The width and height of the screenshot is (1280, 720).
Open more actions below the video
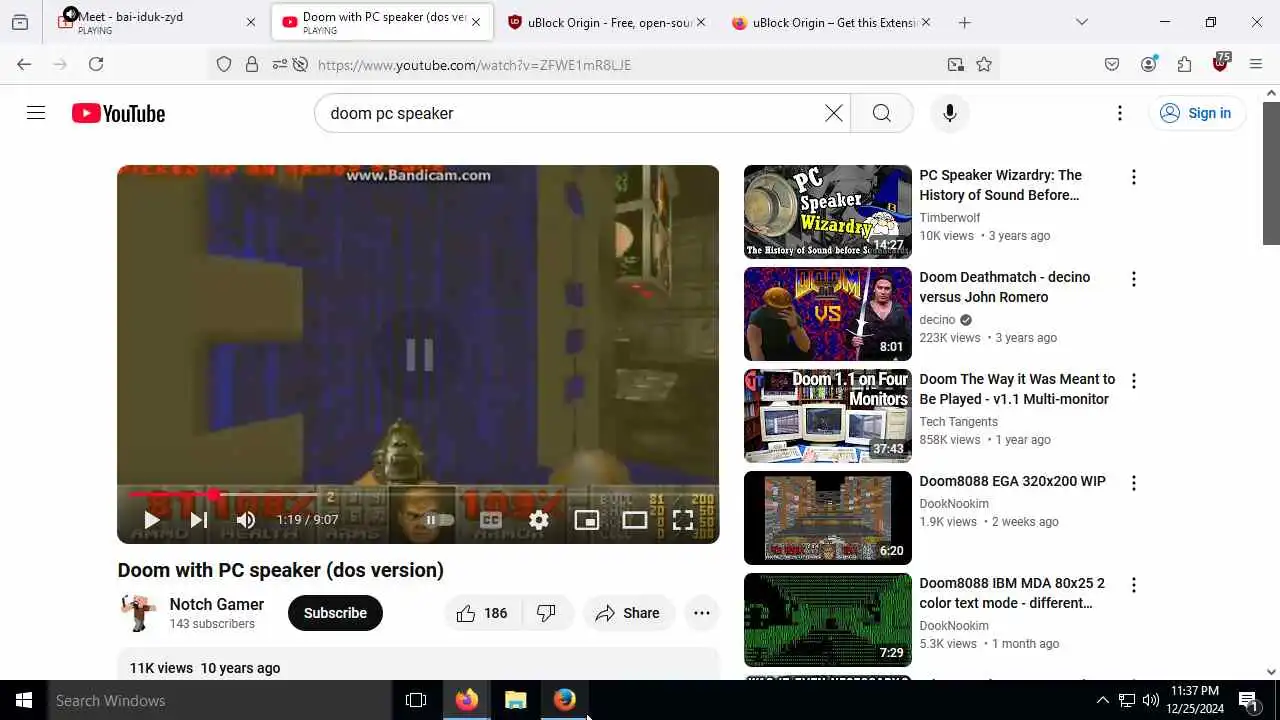click(x=702, y=613)
